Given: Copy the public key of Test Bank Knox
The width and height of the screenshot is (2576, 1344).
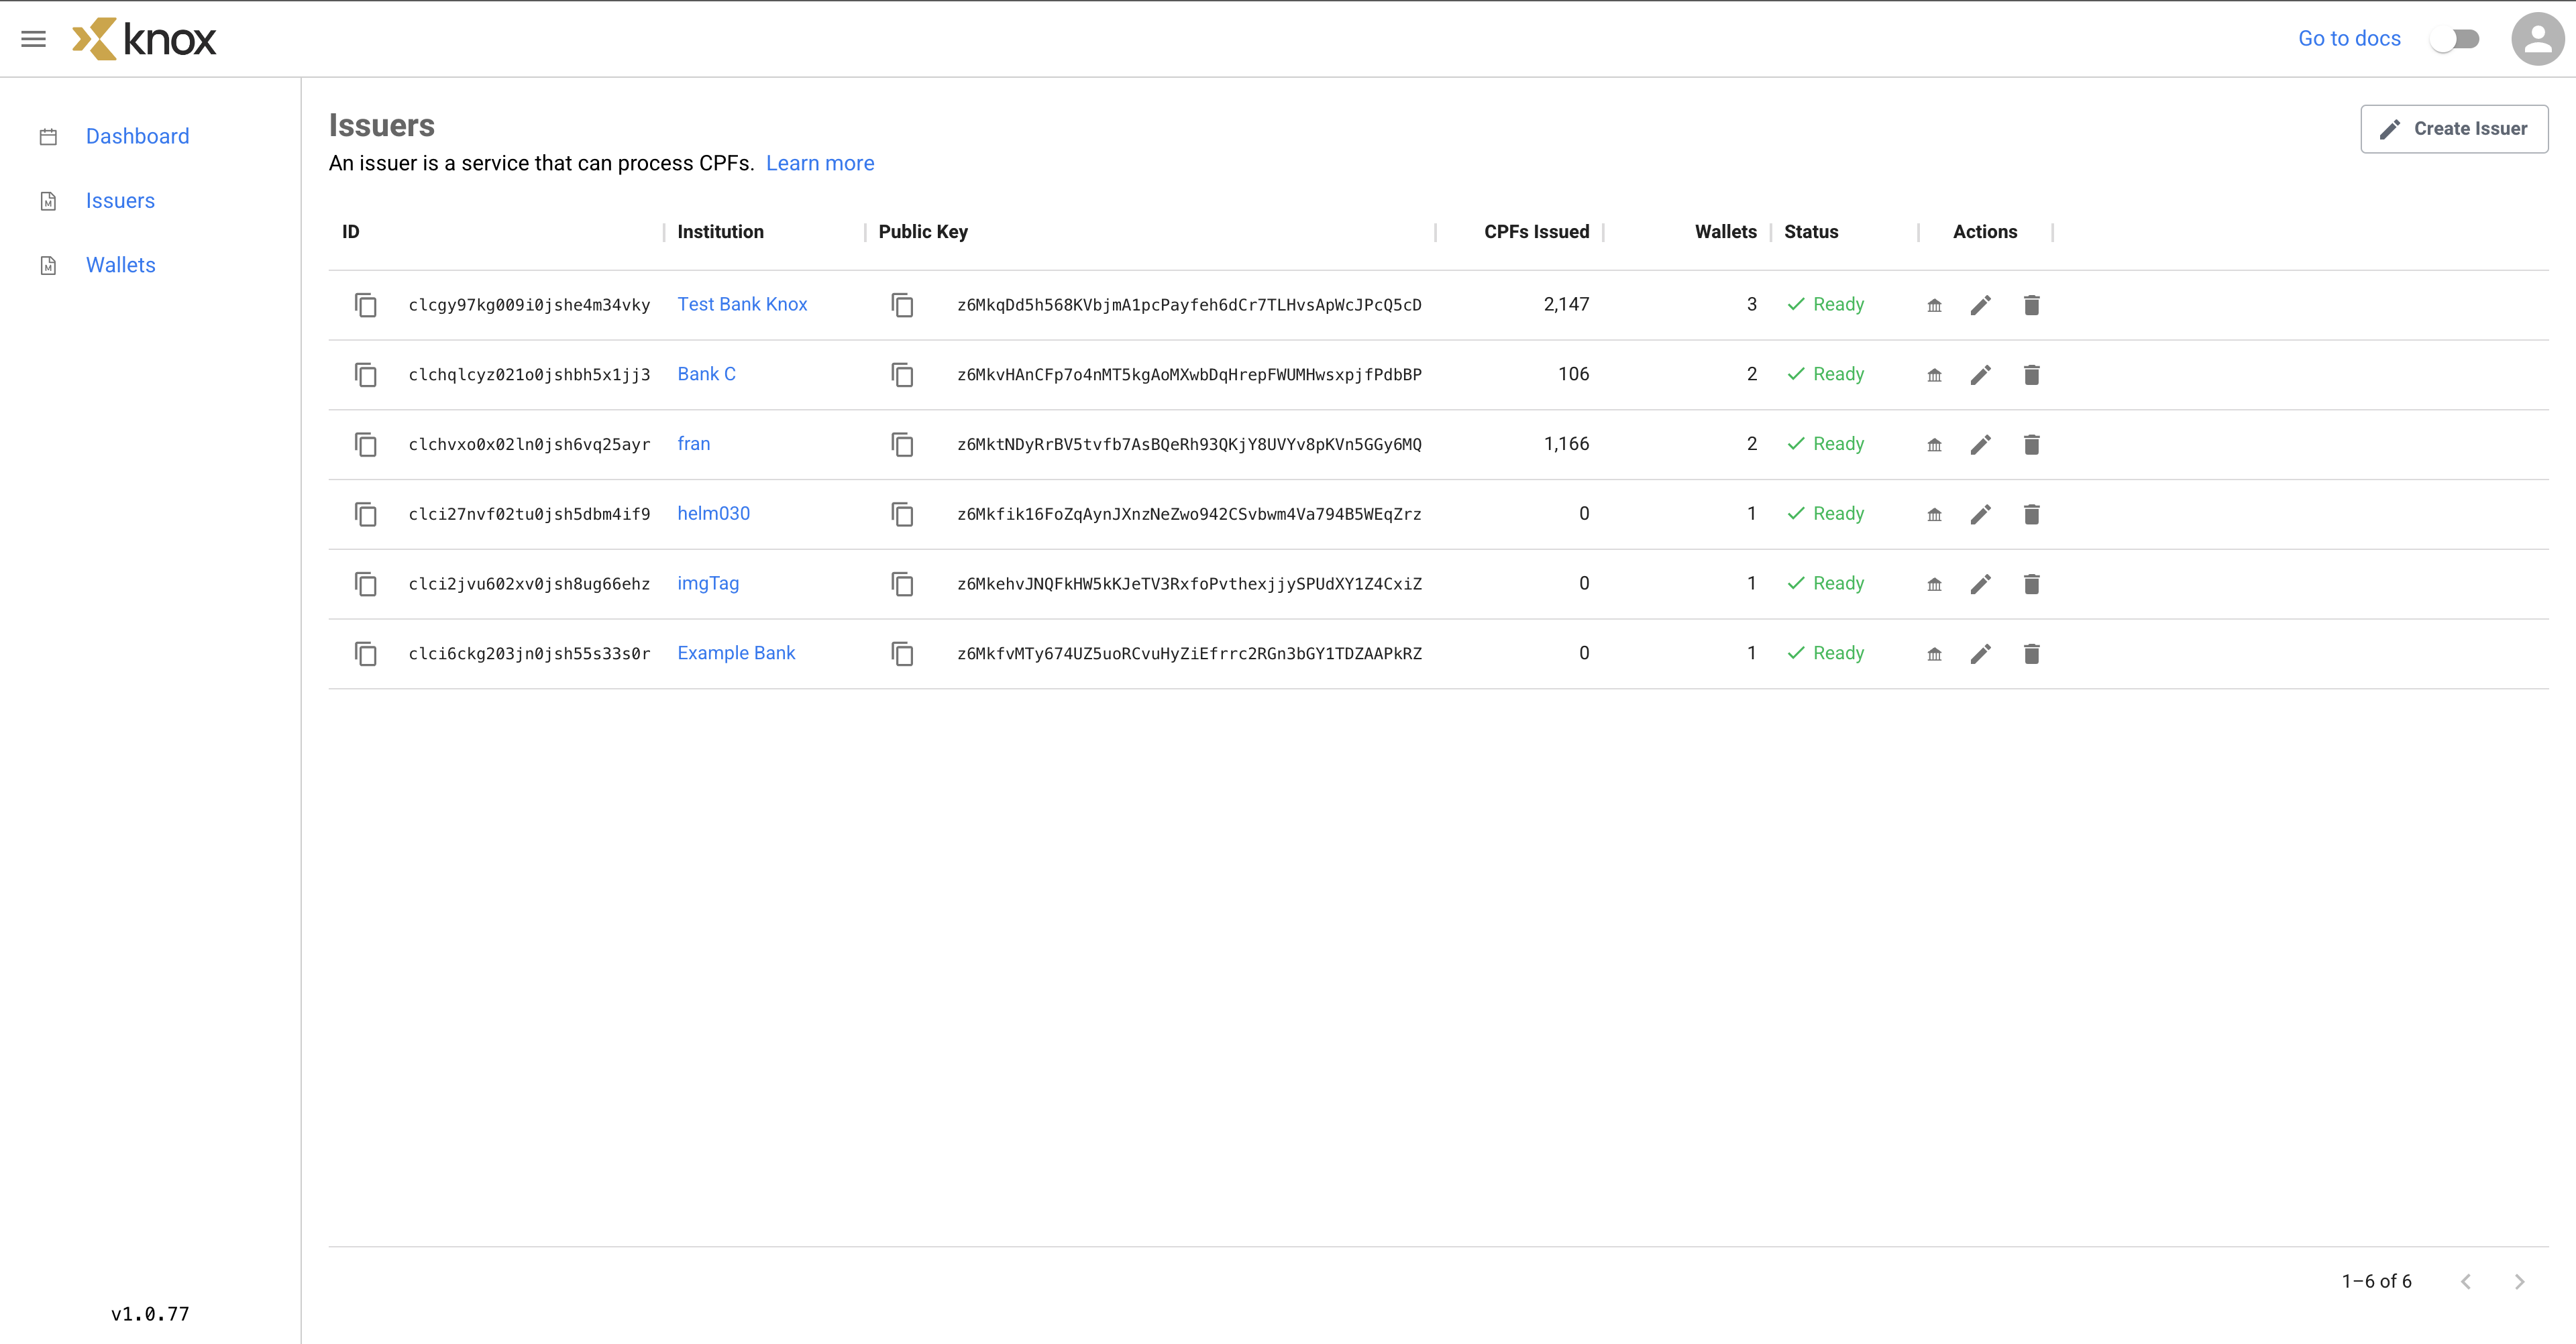Looking at the screenshot, I should pos(902,305).
